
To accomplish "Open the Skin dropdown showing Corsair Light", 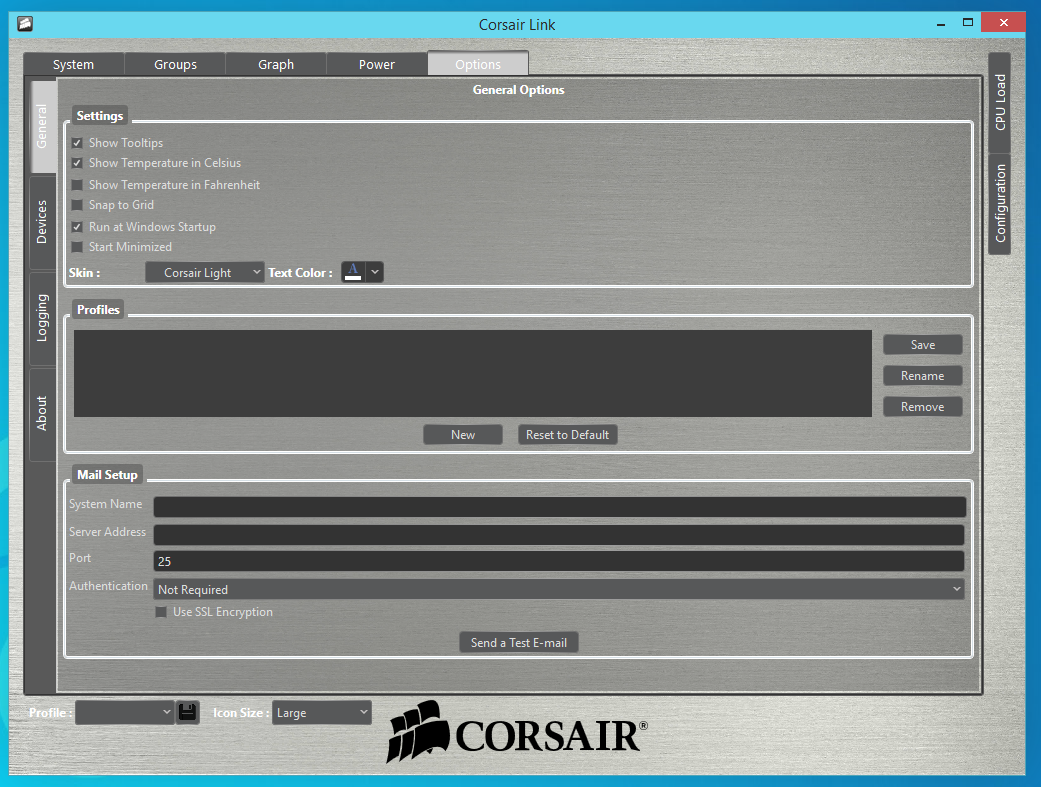I will coord(204,272).
